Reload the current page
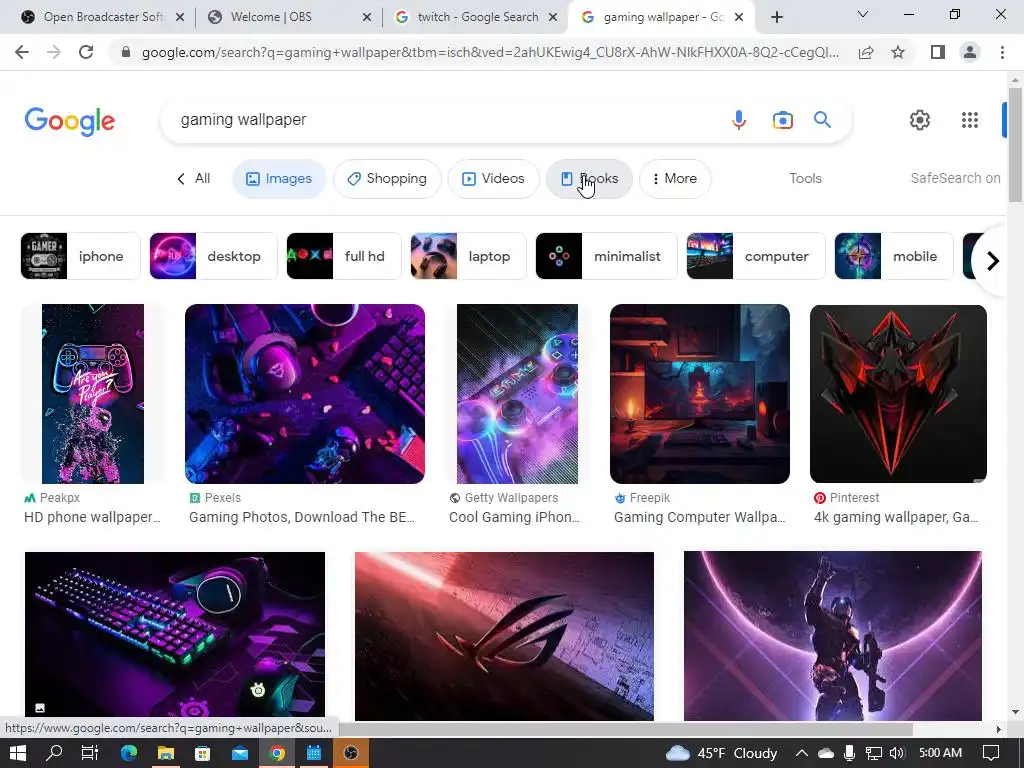The image size is (1024, 768). coord(86,52)
